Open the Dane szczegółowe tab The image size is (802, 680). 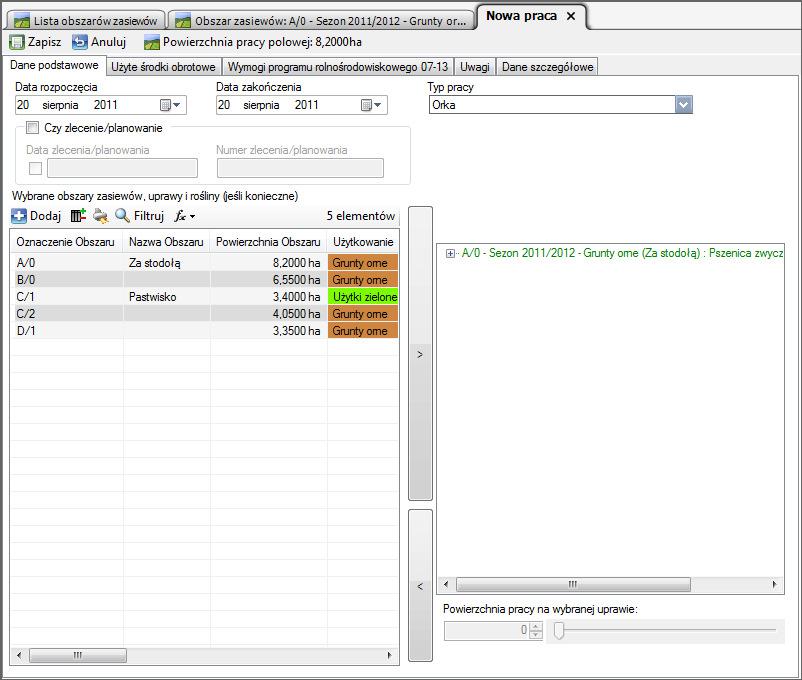pos(547,67)
